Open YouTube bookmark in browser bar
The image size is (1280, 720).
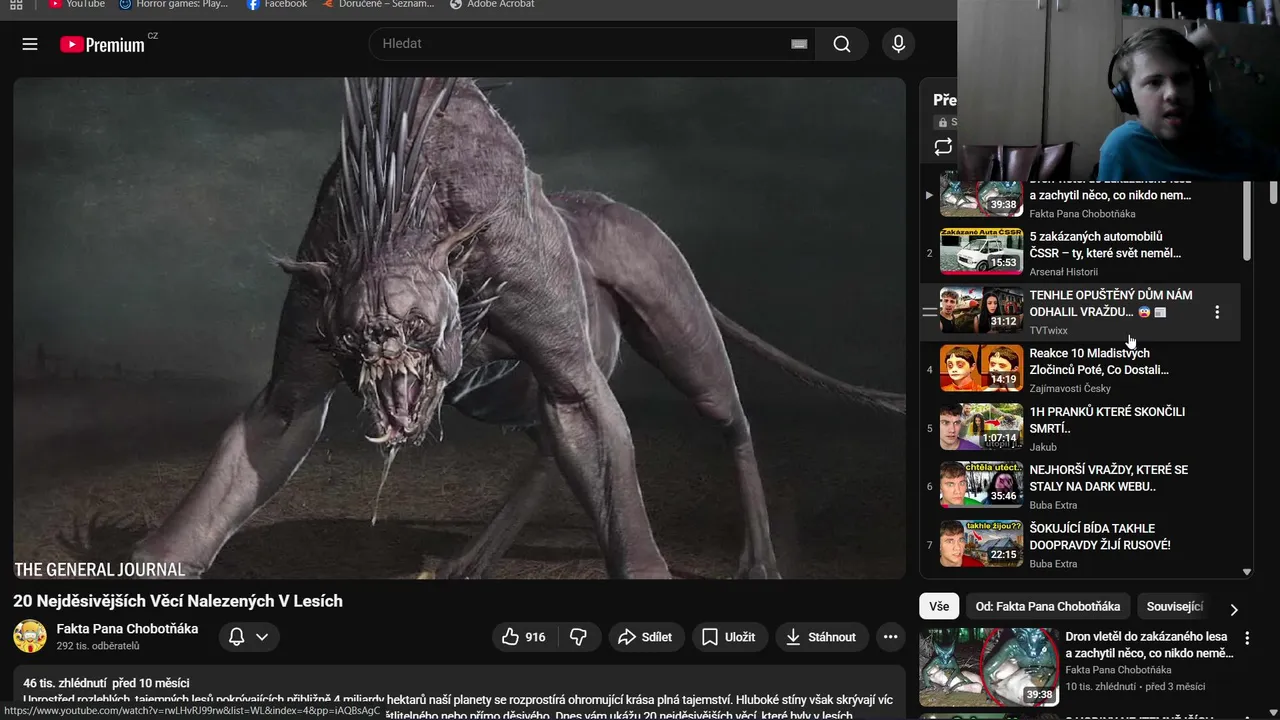point(78,4)
